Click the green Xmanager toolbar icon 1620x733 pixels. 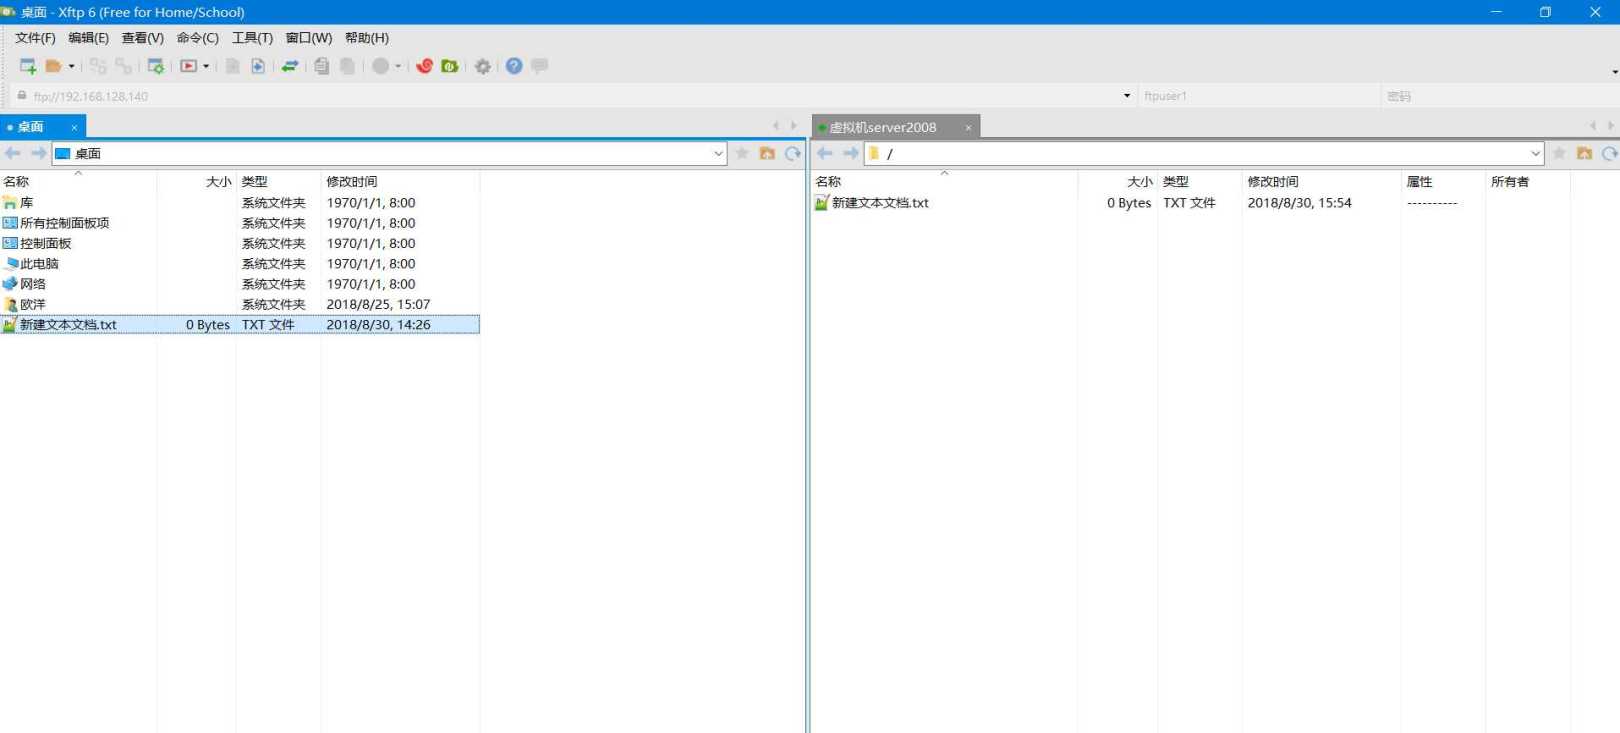point(450,66)
